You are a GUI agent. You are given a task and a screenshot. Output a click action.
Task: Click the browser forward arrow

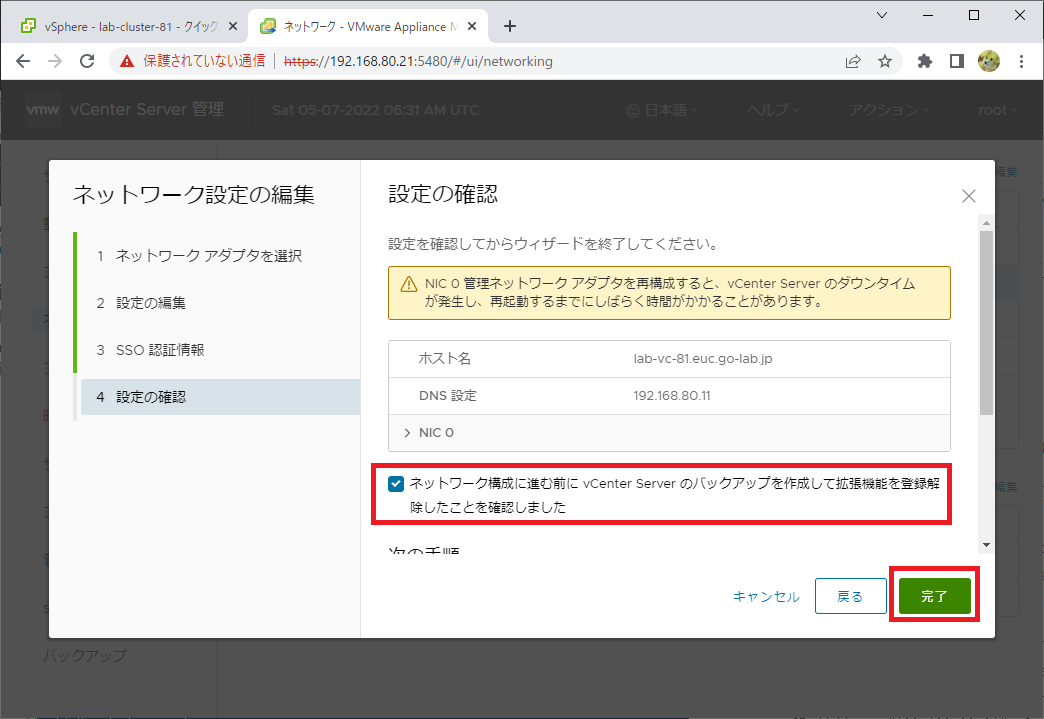55,61
